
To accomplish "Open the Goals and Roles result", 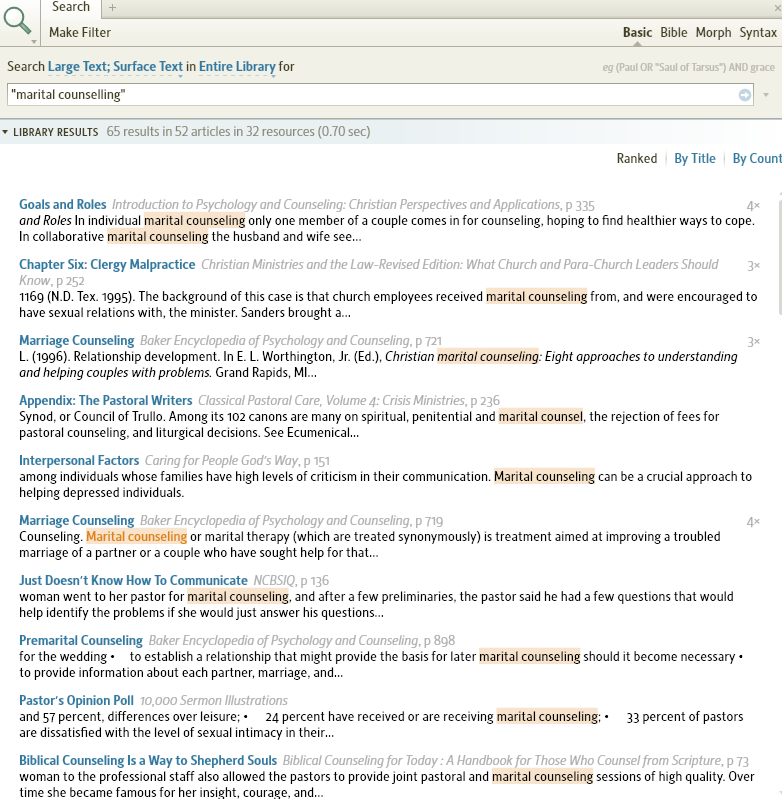I will tap(63, 204).
